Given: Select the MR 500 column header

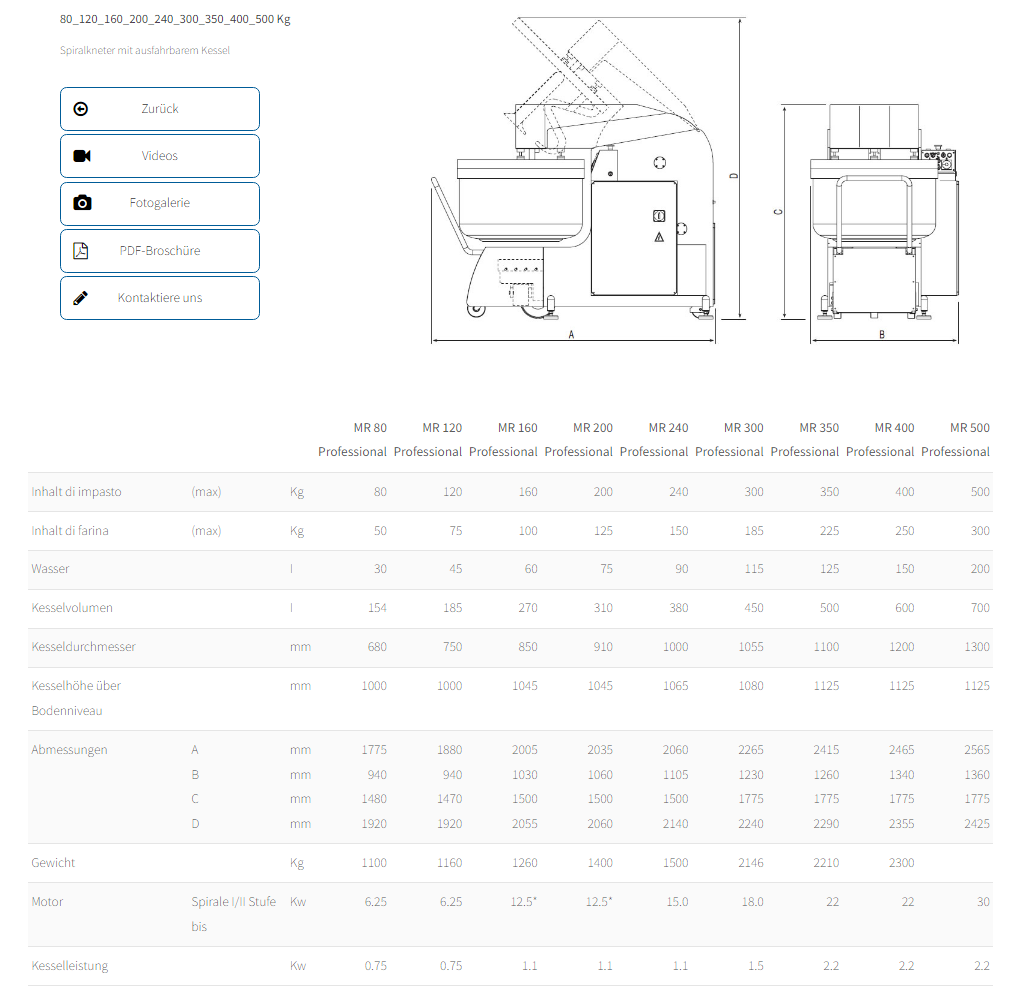Looking at the screenshot, I should tap(956, 440).
